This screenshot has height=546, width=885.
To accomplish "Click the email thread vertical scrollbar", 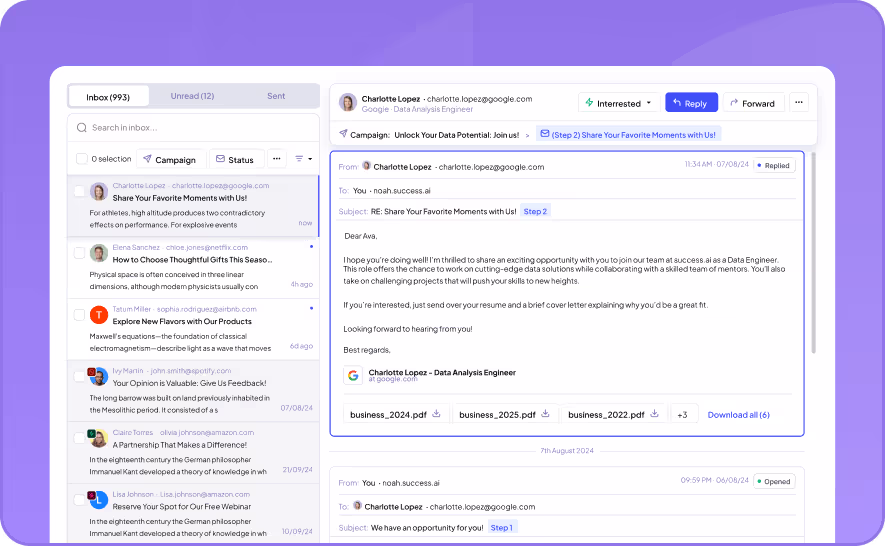I will (813, 254).
